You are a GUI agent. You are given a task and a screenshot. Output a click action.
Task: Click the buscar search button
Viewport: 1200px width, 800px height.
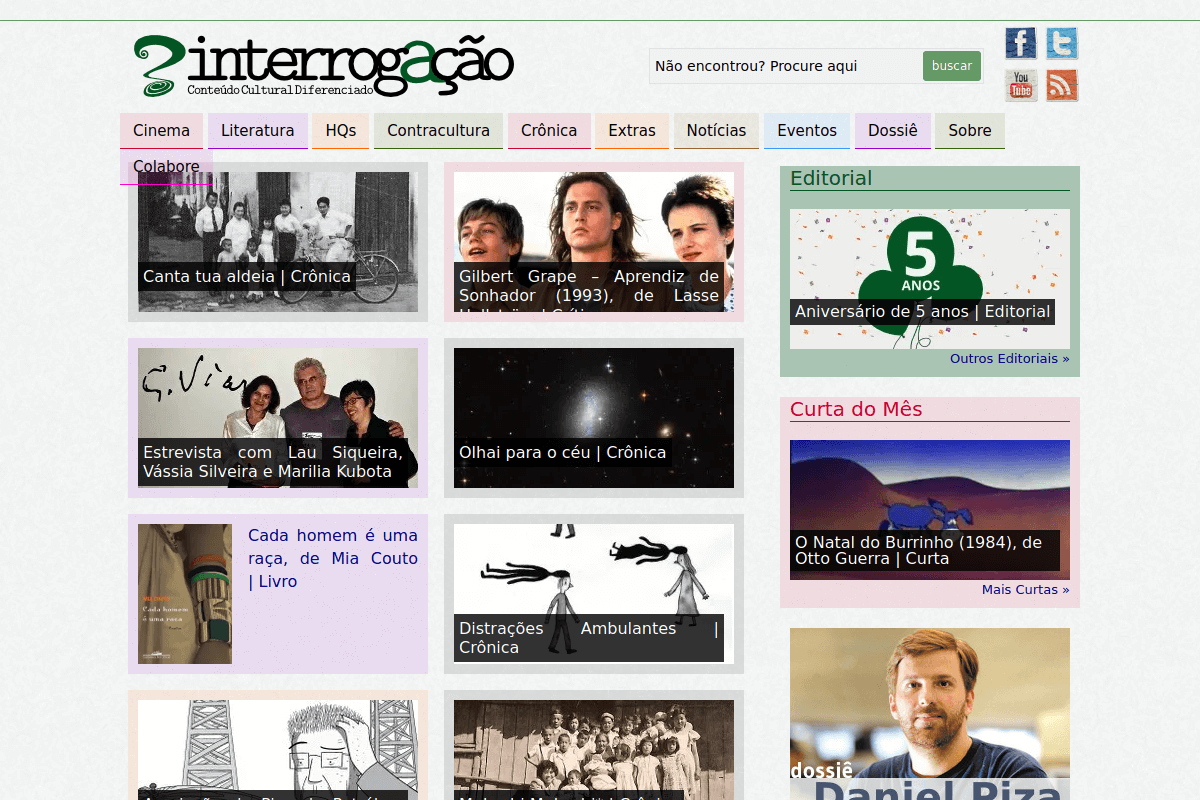point(952,66)
